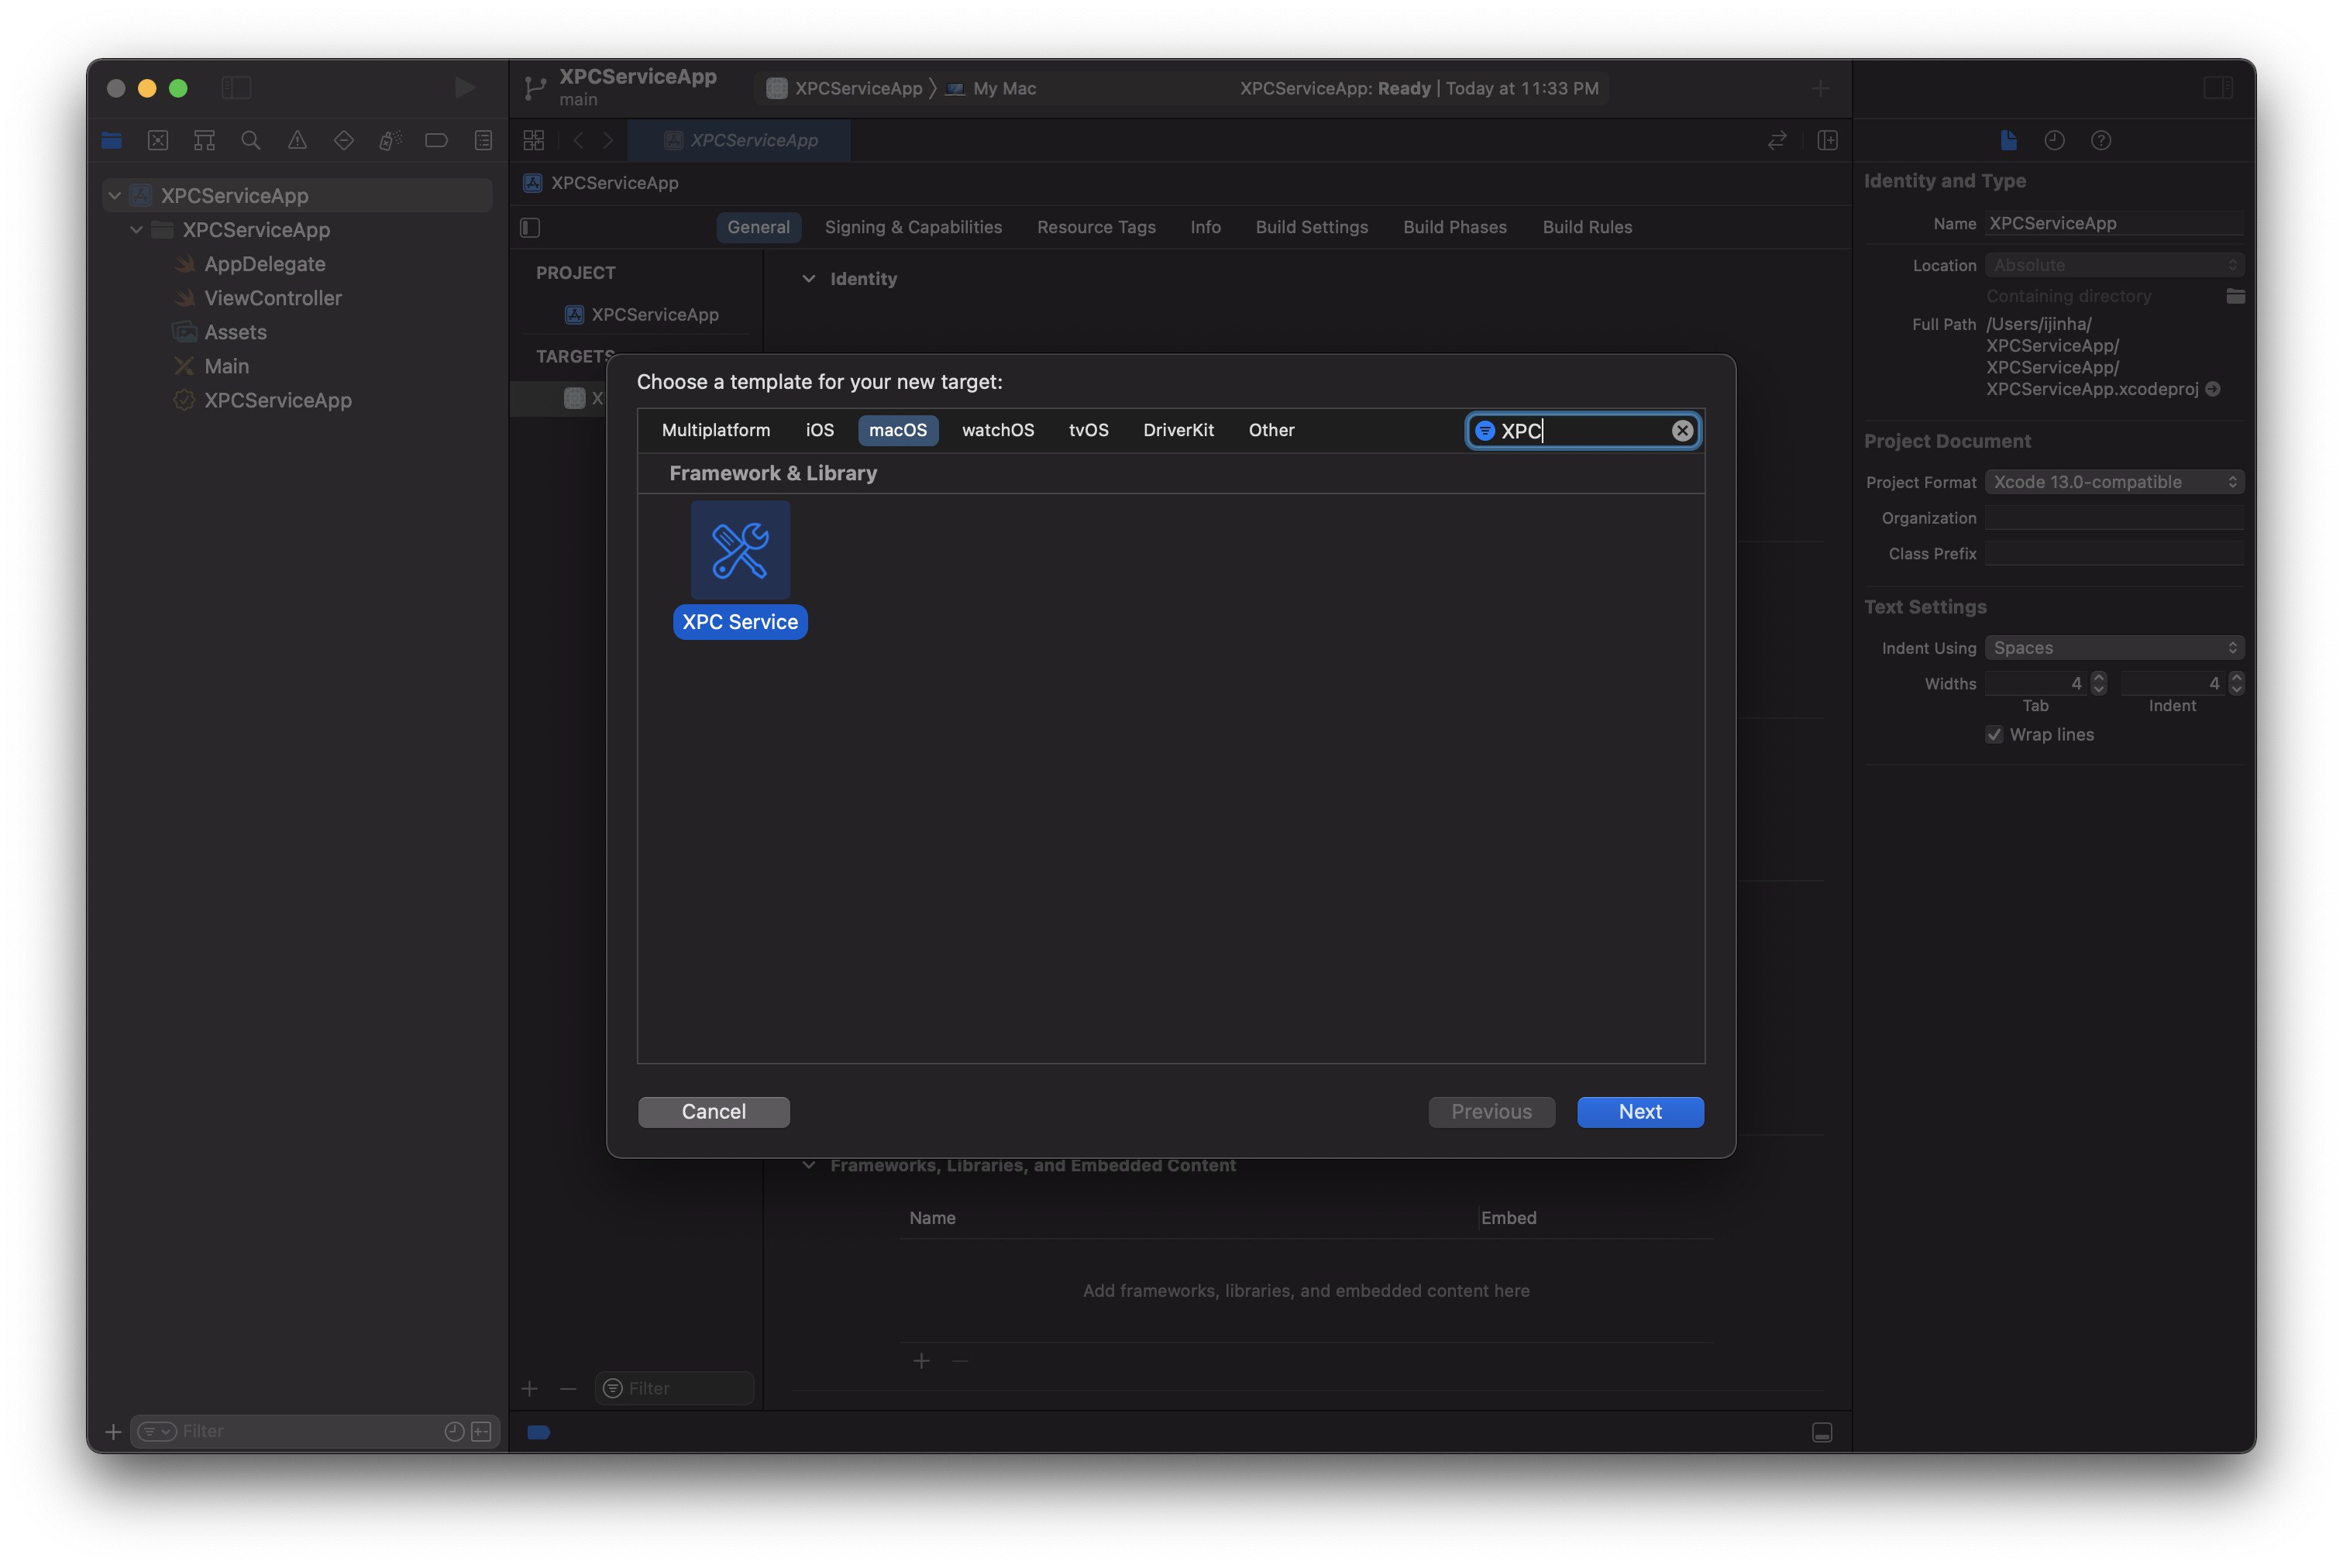The width and height of the screenshot is (2343, 1568).
Task: Toggle the Wrap lines checkbox
Action: point(1994,735)
